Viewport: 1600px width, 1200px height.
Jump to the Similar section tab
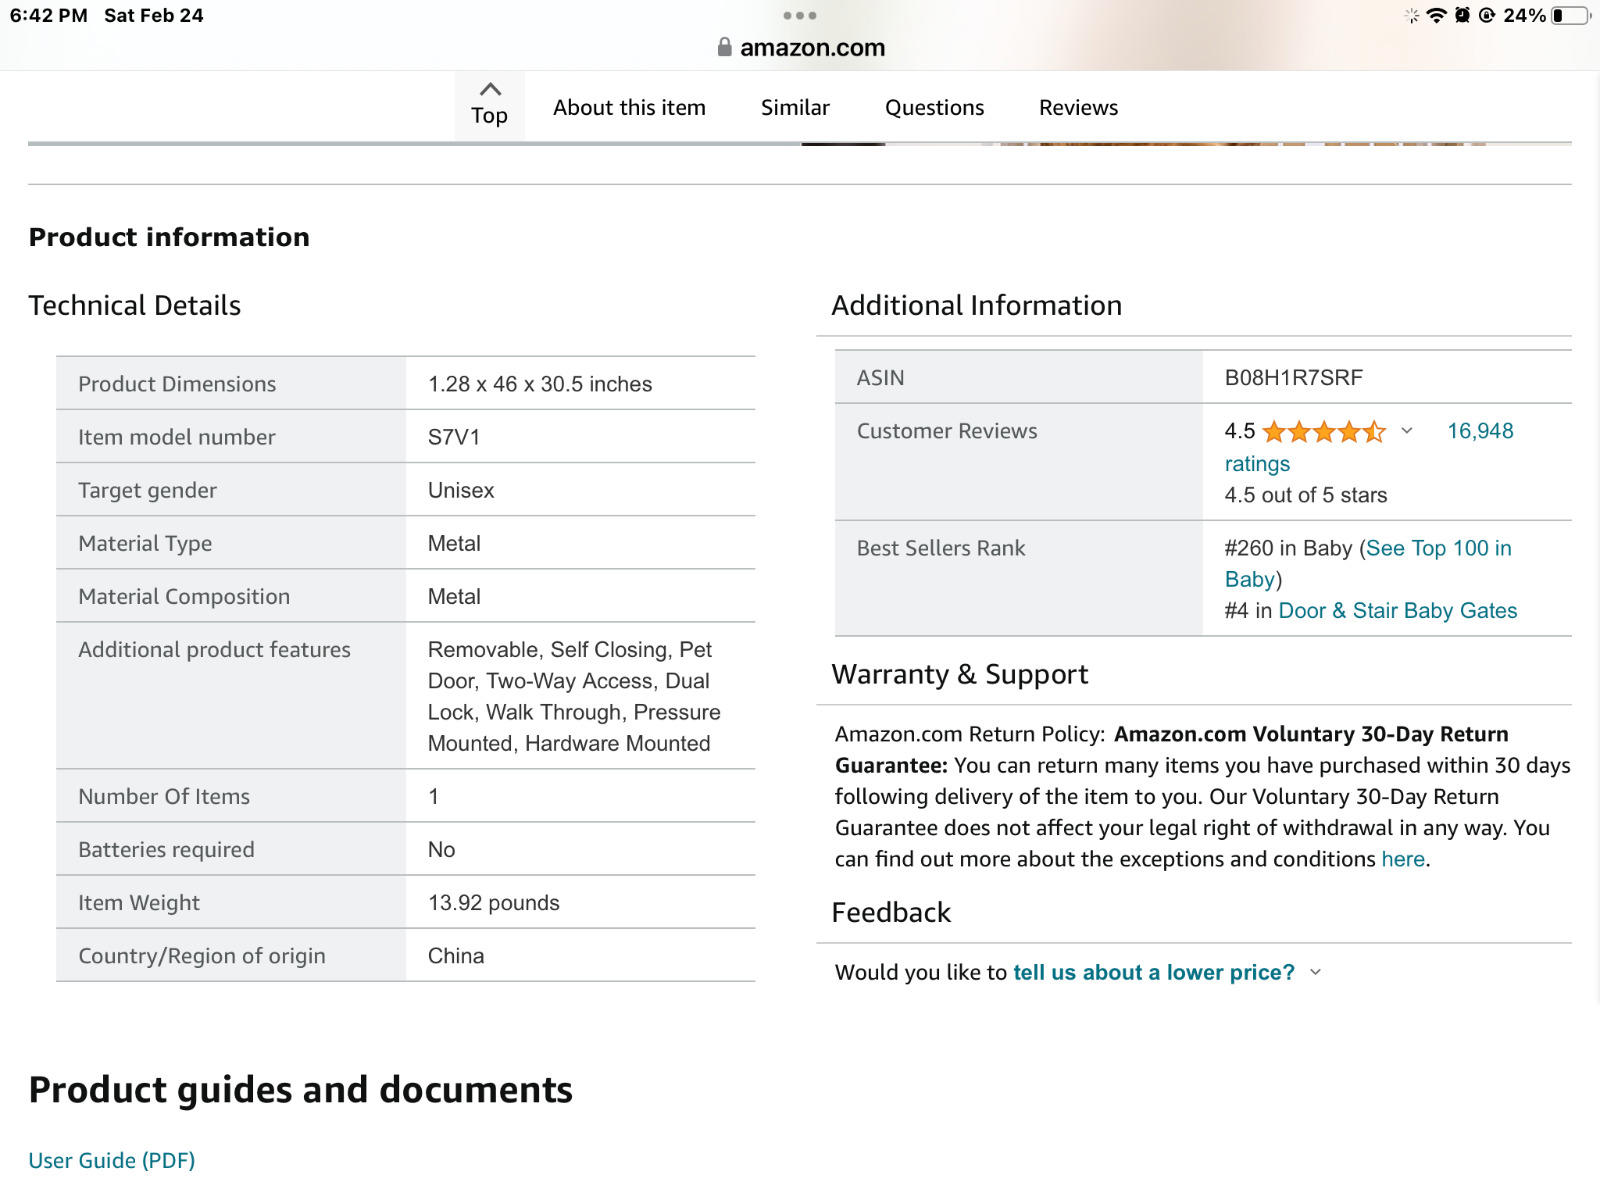(795, 107)
